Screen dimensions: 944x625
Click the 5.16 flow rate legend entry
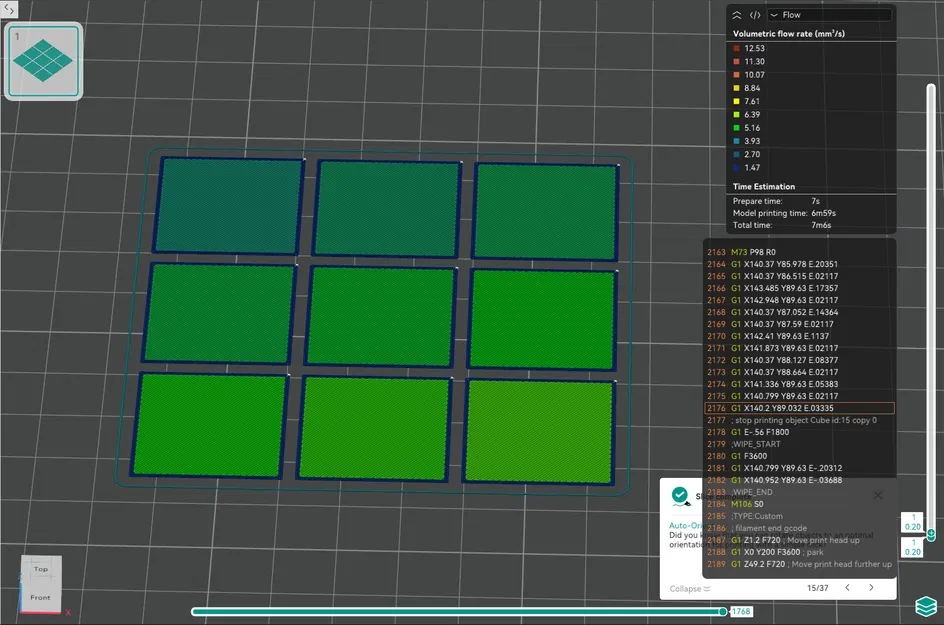point(747,128)
